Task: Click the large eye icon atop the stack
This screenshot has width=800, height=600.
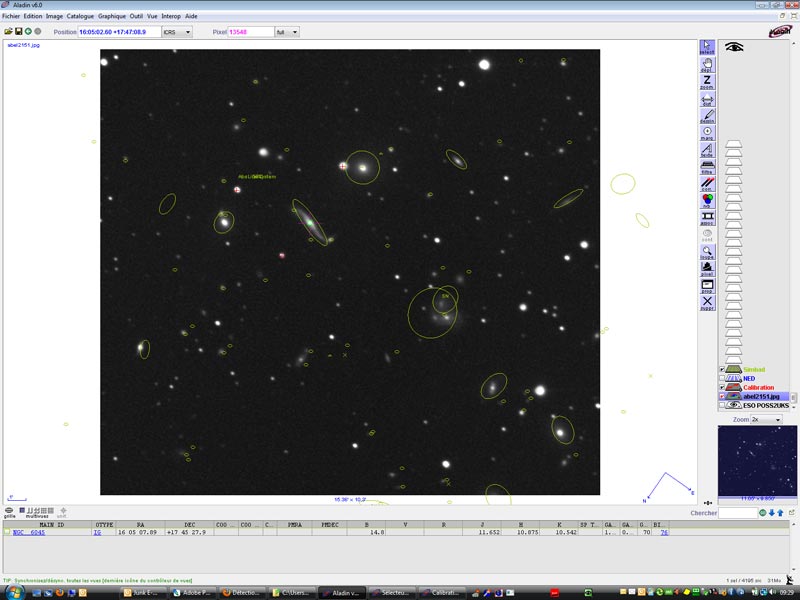Action: click(x=734, y=47)
